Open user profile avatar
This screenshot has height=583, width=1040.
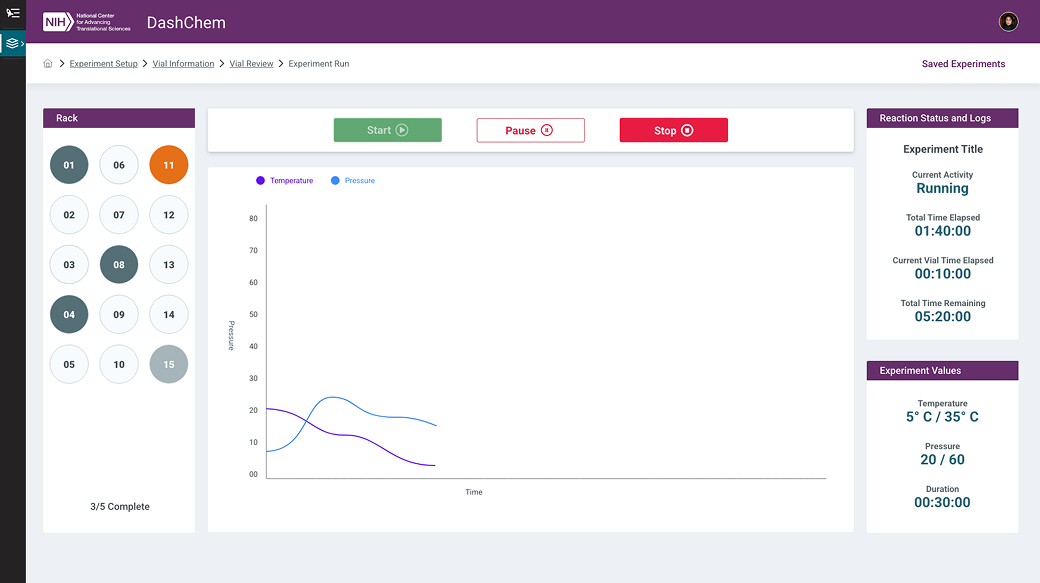(x=1008, y=22)
